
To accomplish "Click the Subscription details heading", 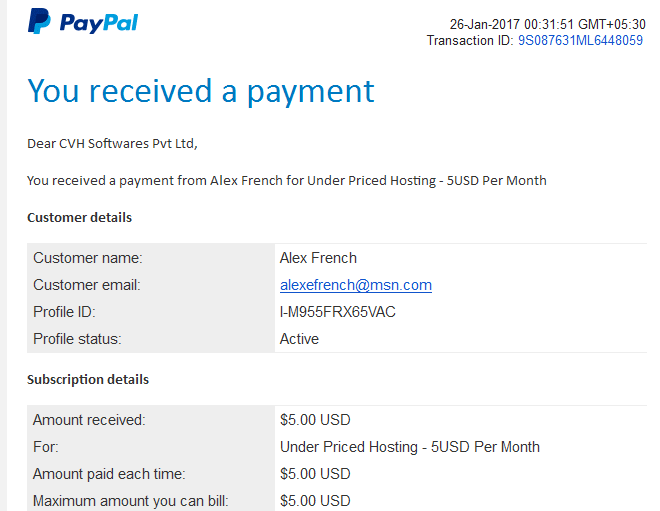I will (88, 380).
